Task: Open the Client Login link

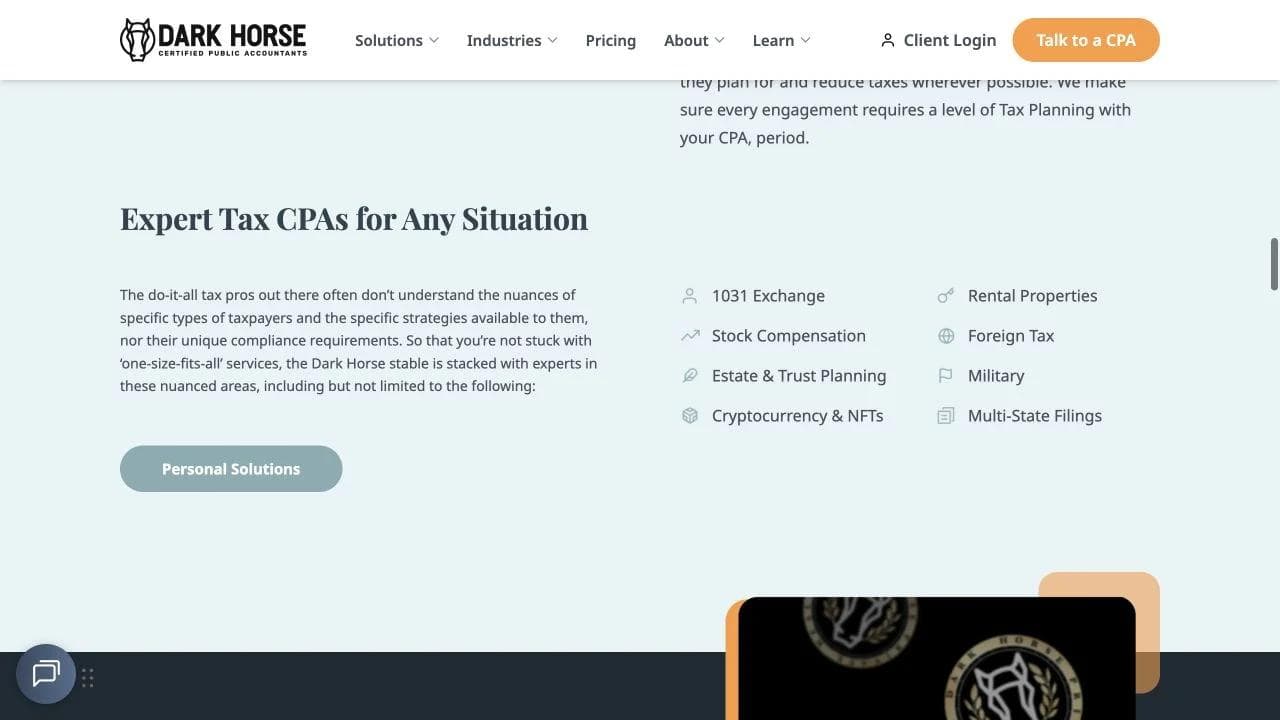Action: (938, 40)
